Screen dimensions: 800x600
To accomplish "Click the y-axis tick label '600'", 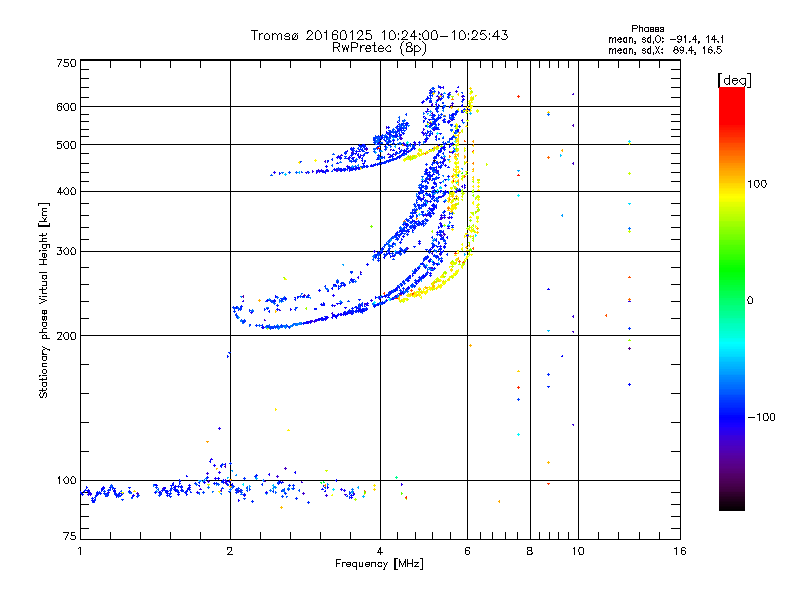I will pyautogui.click(x=67, y=107).
